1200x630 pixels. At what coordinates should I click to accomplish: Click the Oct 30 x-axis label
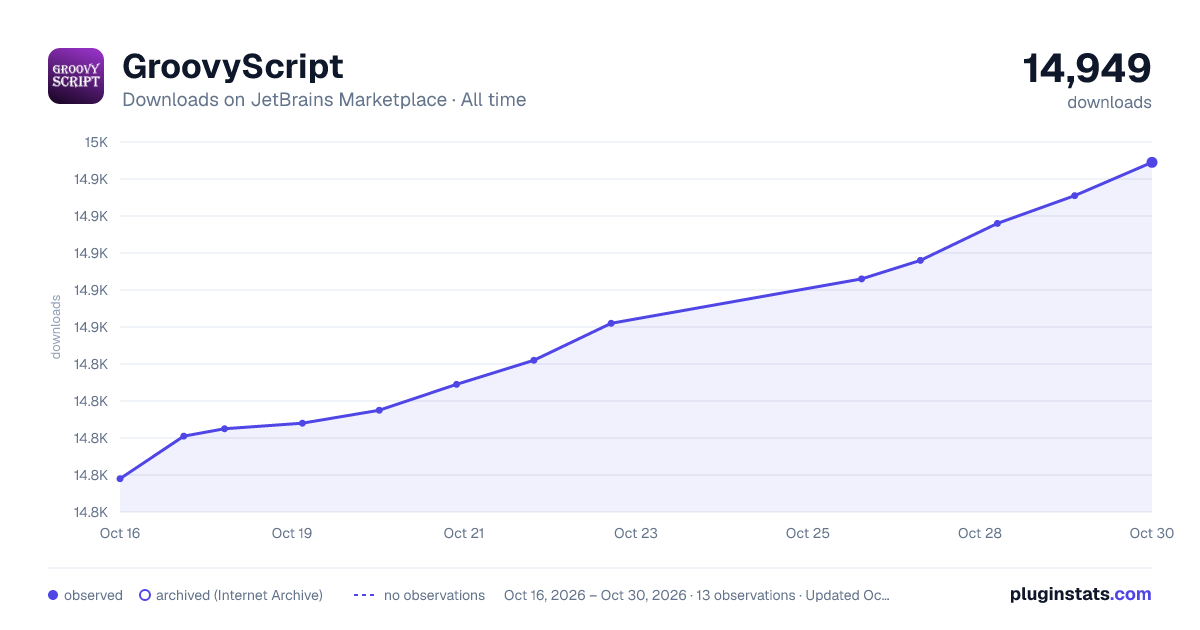(x=1150, y=533)
